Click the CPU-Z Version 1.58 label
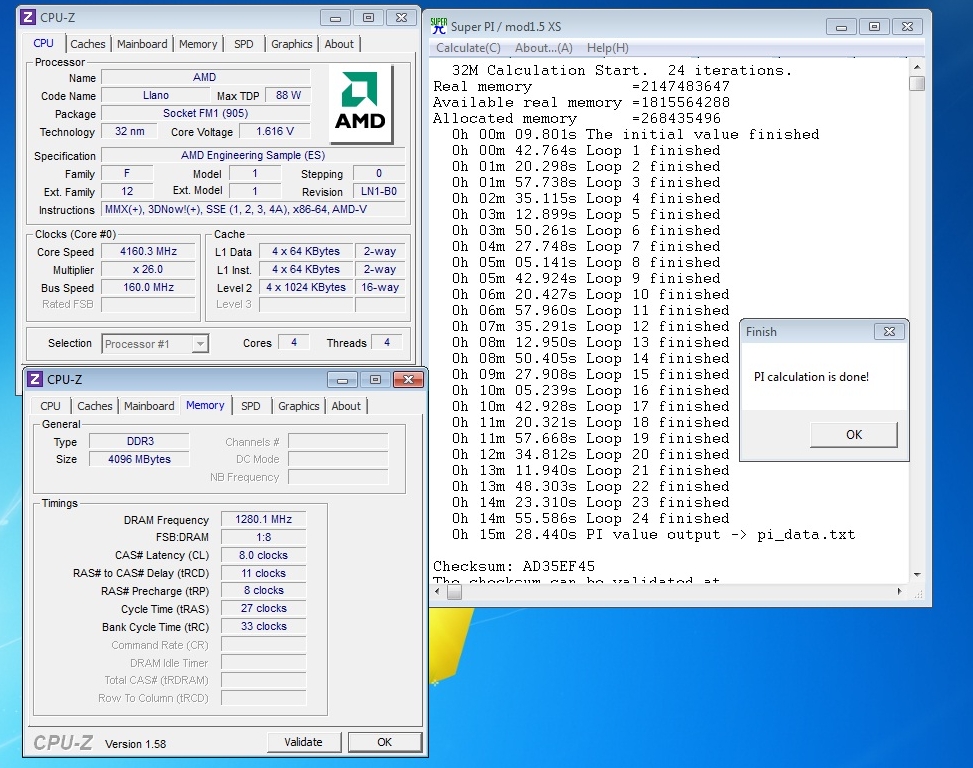973x768 pixels. (x=135, y=744)
